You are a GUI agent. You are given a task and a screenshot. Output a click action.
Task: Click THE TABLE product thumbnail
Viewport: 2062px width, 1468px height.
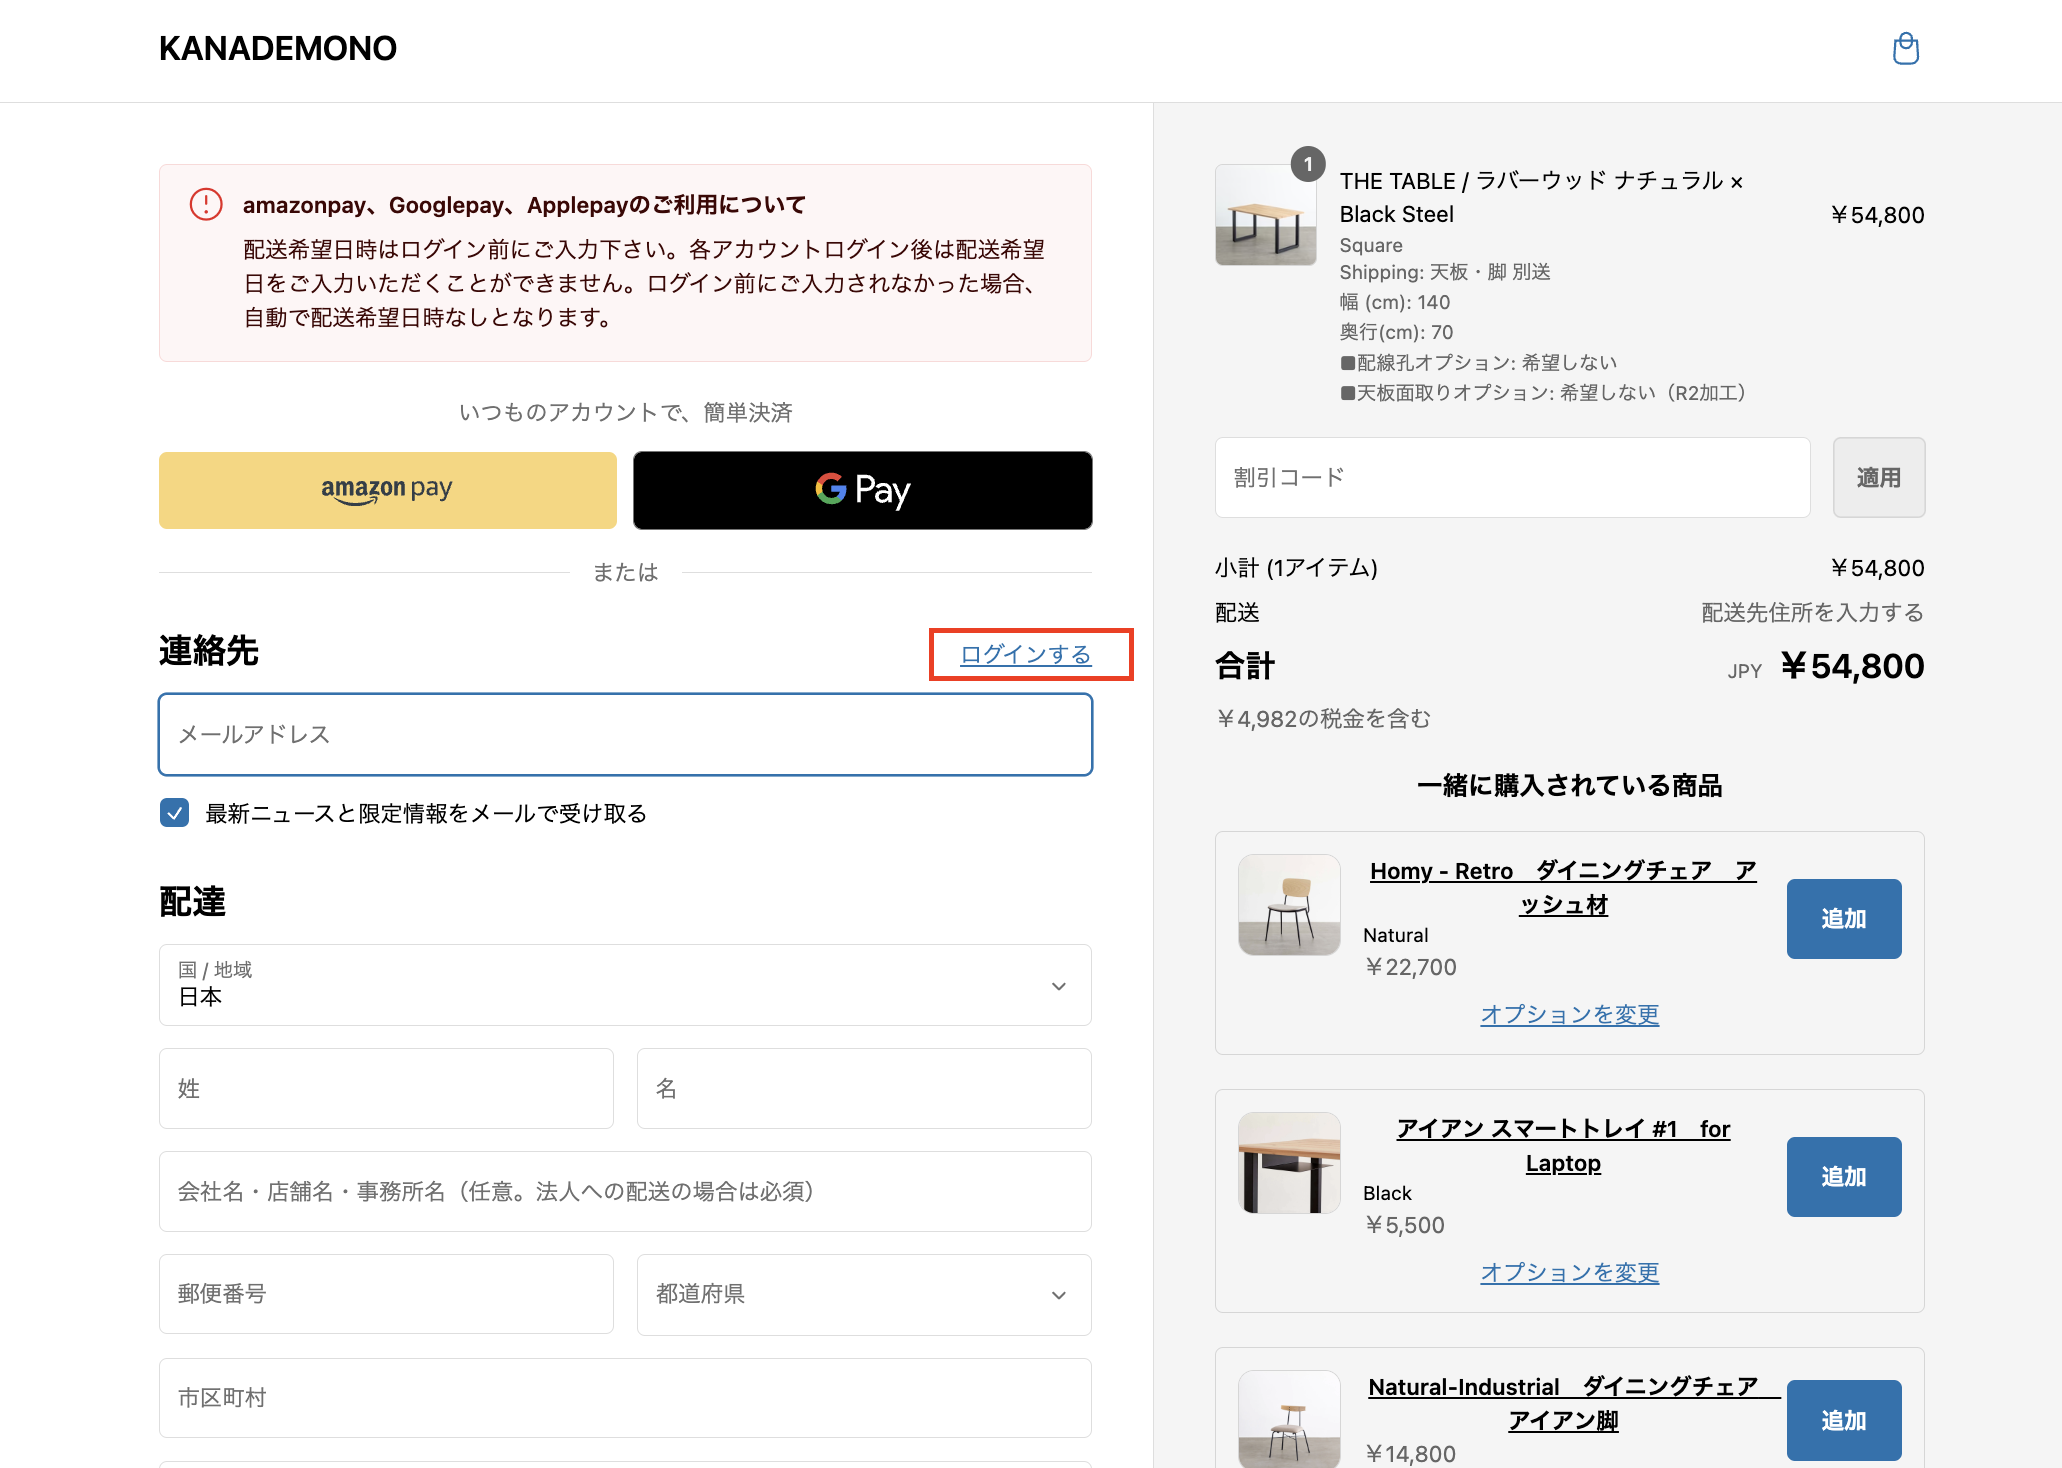click(1265, 215)
